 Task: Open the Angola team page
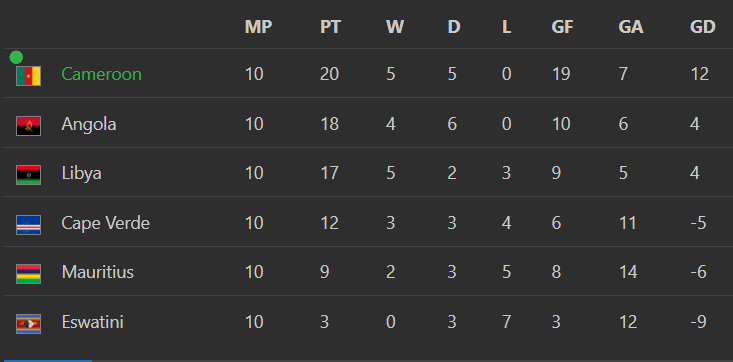coord(89,124)
